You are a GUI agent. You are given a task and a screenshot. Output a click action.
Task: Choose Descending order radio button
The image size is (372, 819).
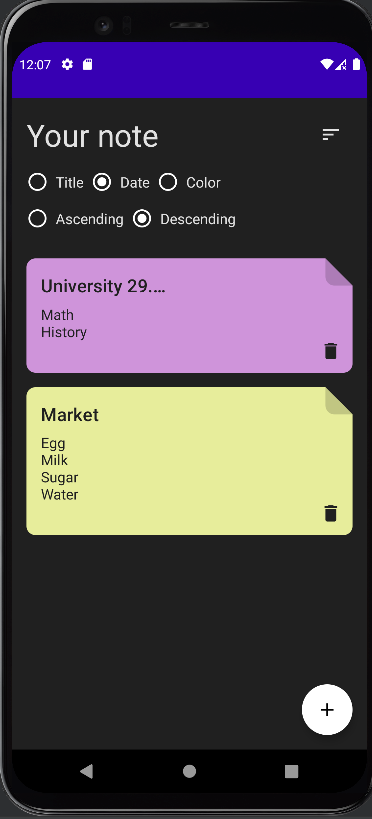click(x=142, y=219)
